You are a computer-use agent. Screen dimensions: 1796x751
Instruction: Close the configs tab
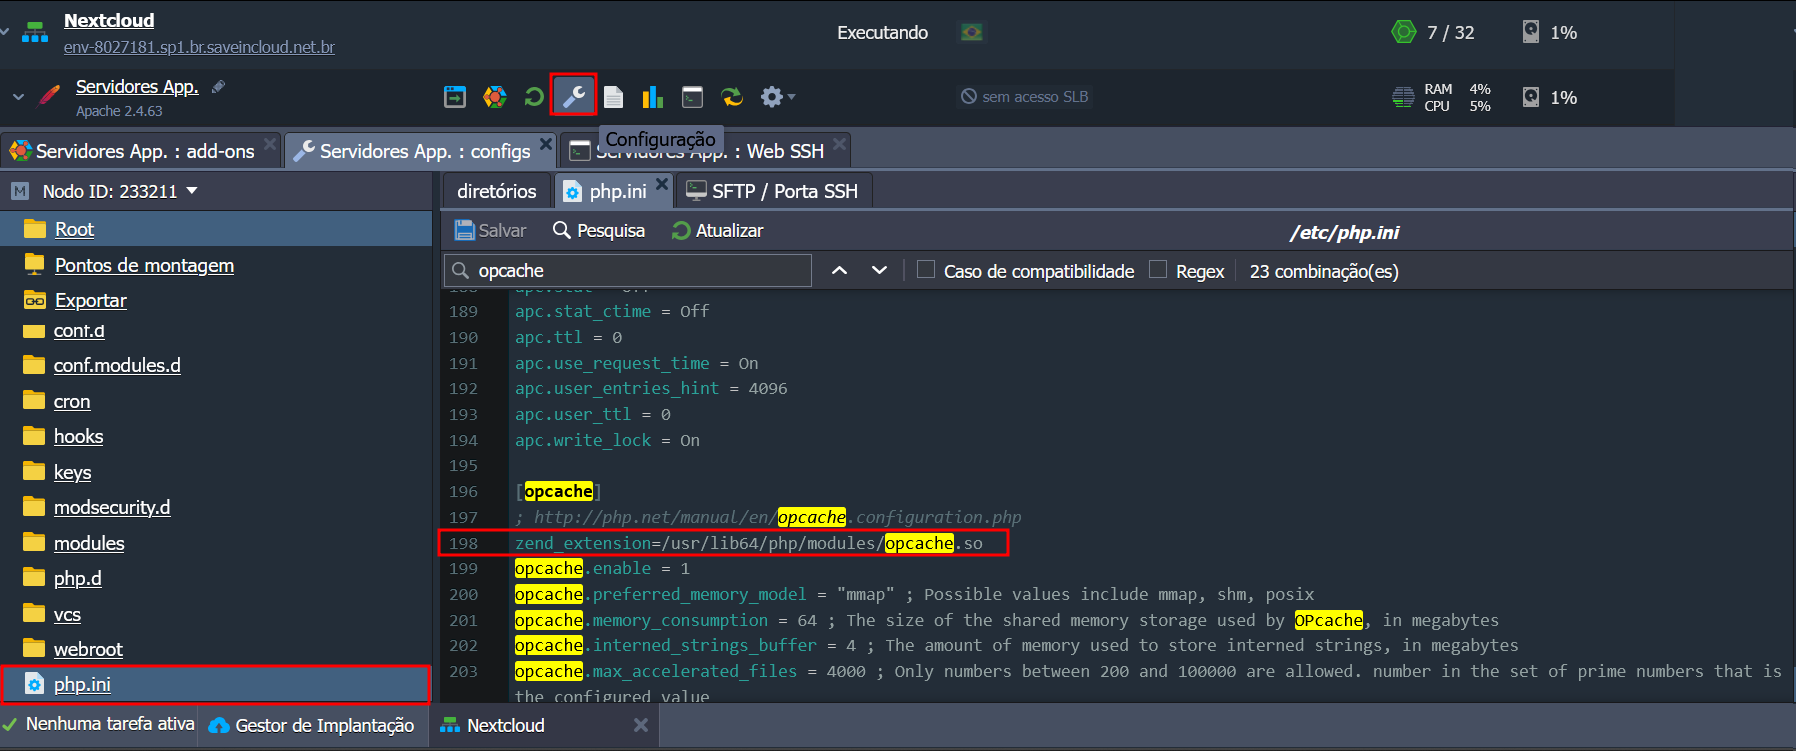546,144
